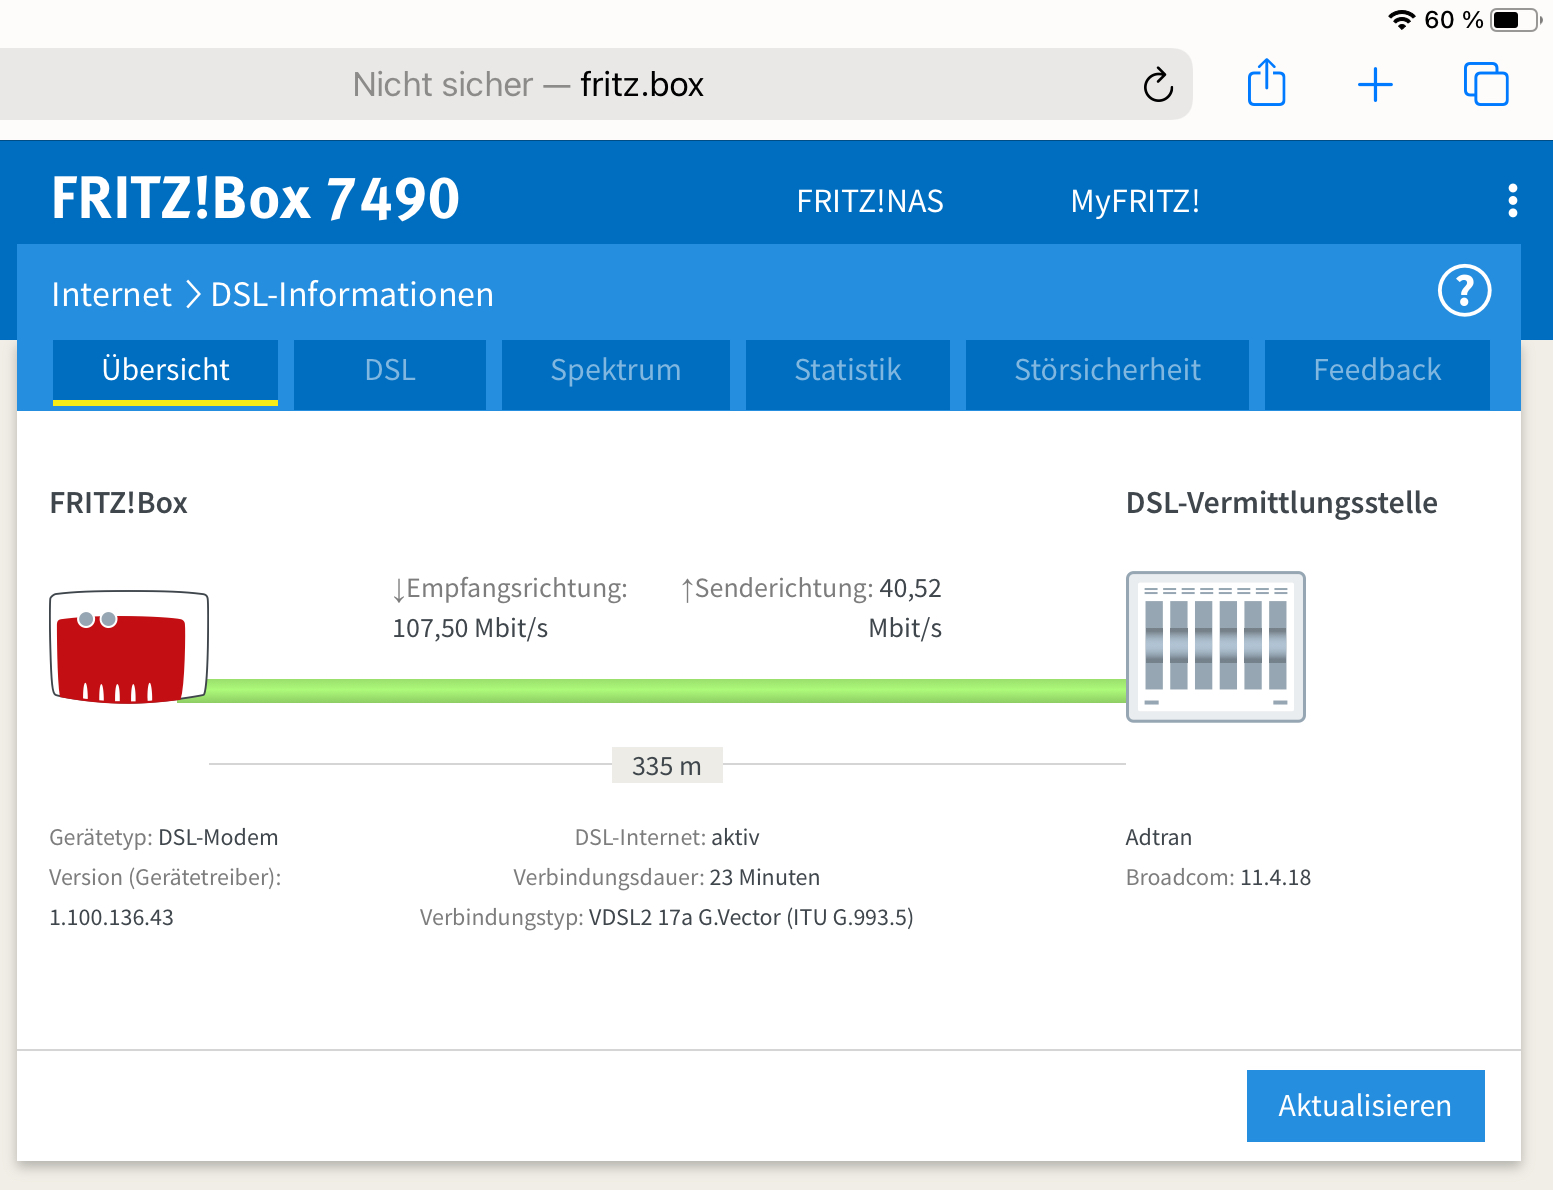Tap the address bar showing fritz.box
The height and width of the screenshot is (1190, 1553).
tap(596, 85)
